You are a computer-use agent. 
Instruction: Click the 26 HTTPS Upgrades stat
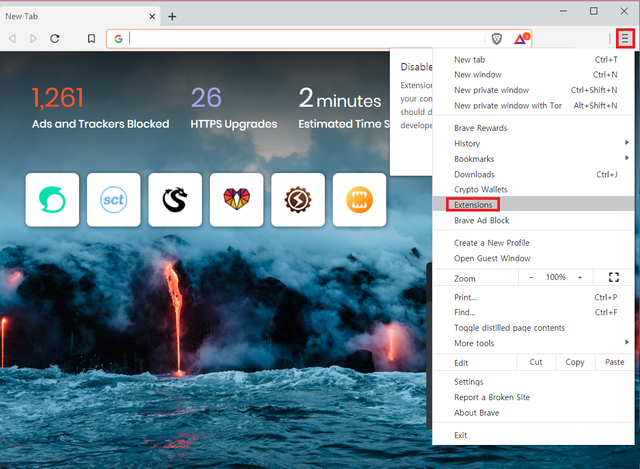pos(233,108)
